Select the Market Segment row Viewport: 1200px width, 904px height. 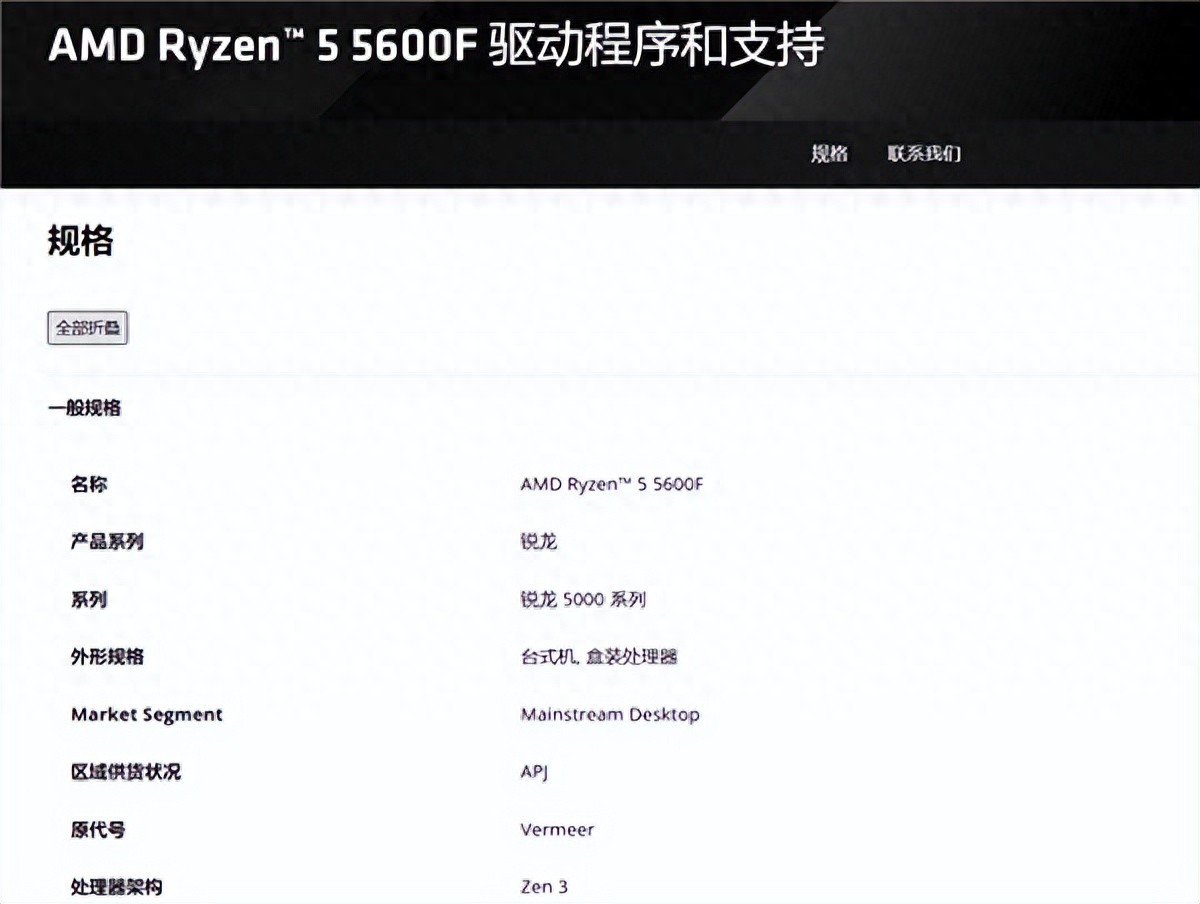[146, 714]
